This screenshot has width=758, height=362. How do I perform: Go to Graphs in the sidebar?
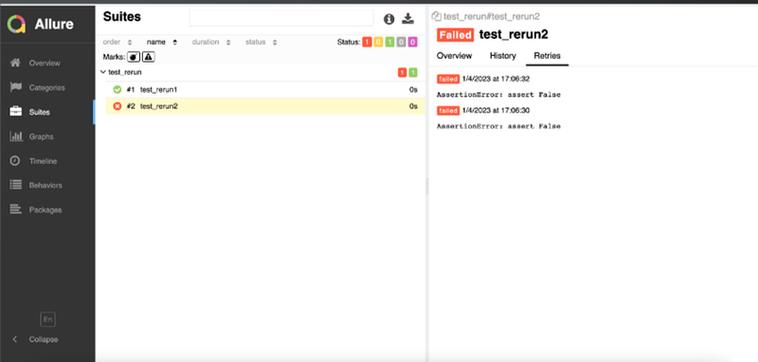(41, 137)
